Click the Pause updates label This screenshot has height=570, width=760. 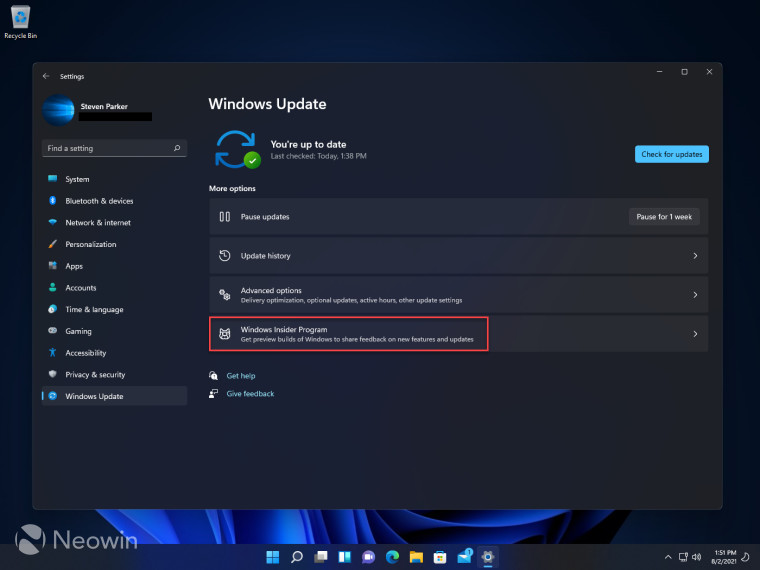[265, 217]
